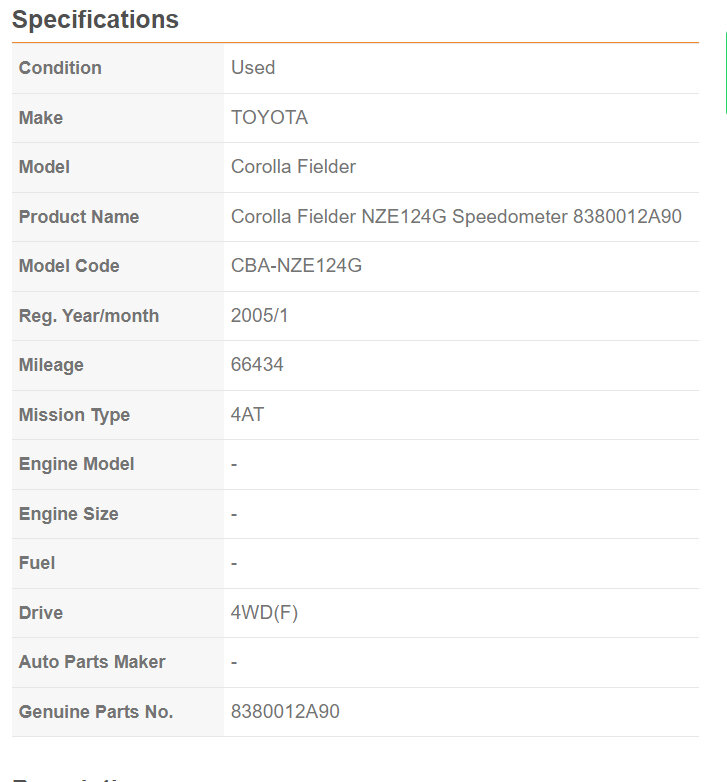Select the 'Corolla Fielder' model value
The width and height of the screenshot is (727, 782).
(293, 167)
